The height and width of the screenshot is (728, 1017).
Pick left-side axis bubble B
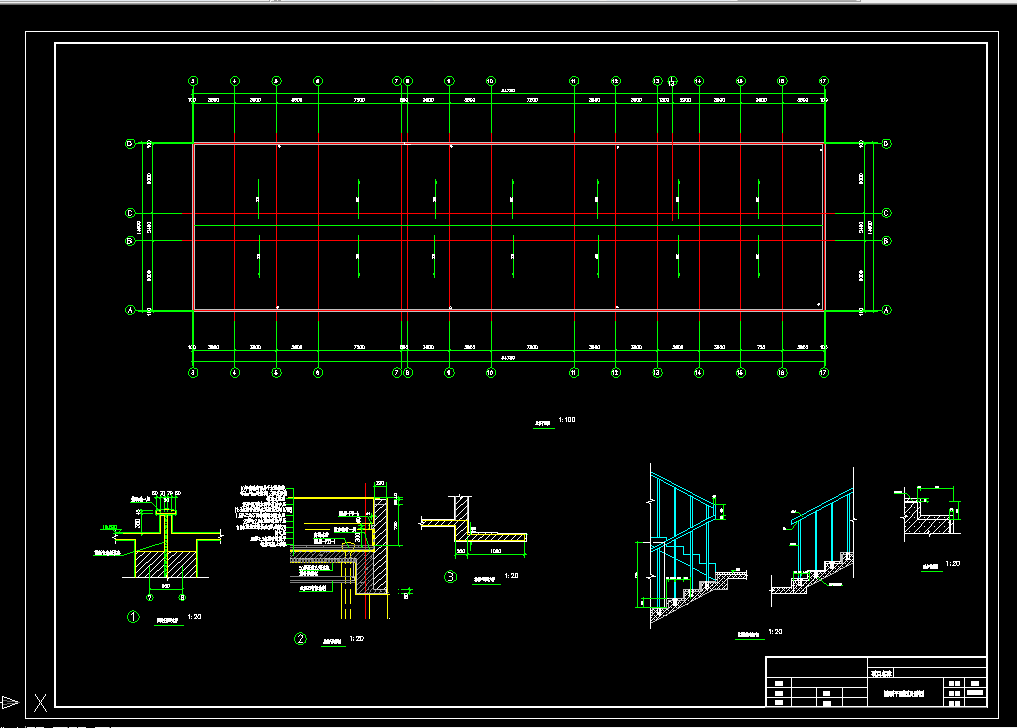pyautogui.click(x=130, y=241)
